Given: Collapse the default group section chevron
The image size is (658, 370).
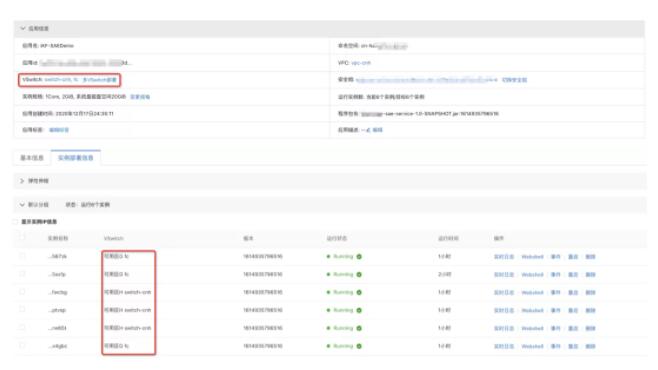Looking at the screenshot, I should (22, 205).
